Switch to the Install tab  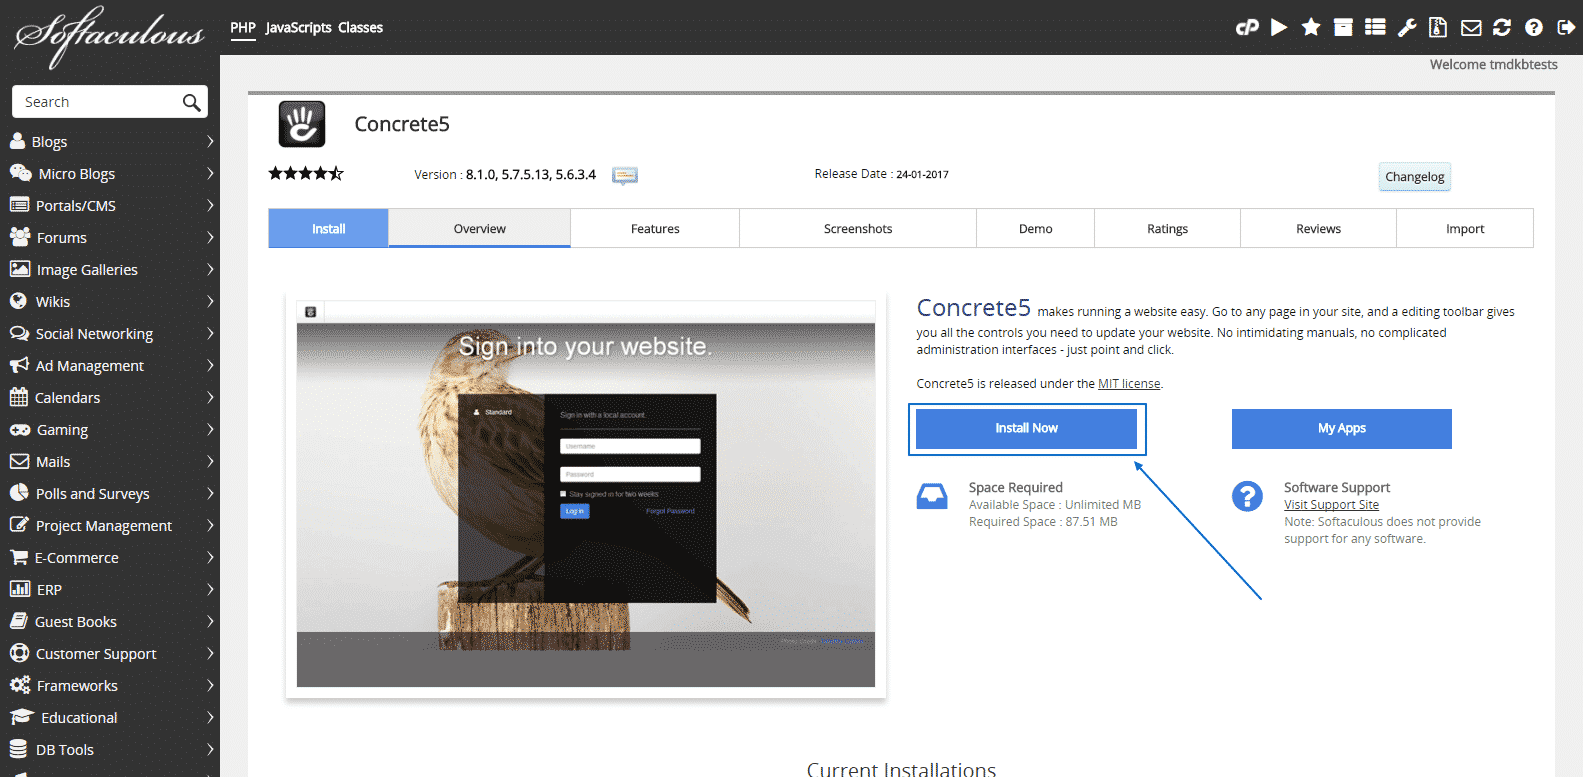(x=328, y=229)
